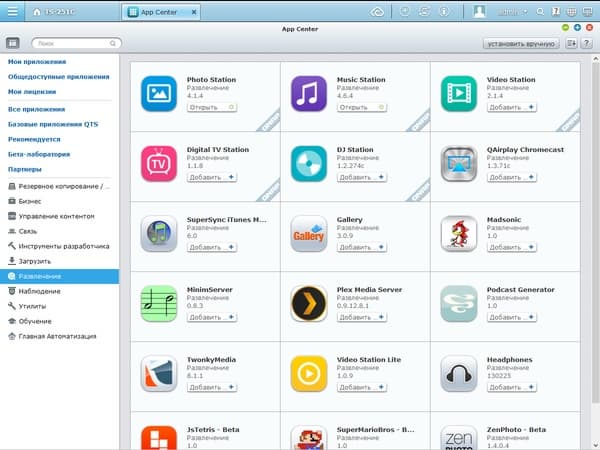Add Video Station with Добавить button
The height and width of the screenshot is (450, 600).
click(512, 108)
